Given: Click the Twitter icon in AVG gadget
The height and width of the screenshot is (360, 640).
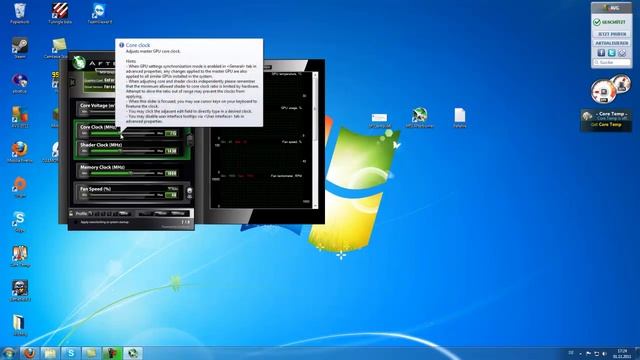Looking at the screenshot, I should [611, 53].
